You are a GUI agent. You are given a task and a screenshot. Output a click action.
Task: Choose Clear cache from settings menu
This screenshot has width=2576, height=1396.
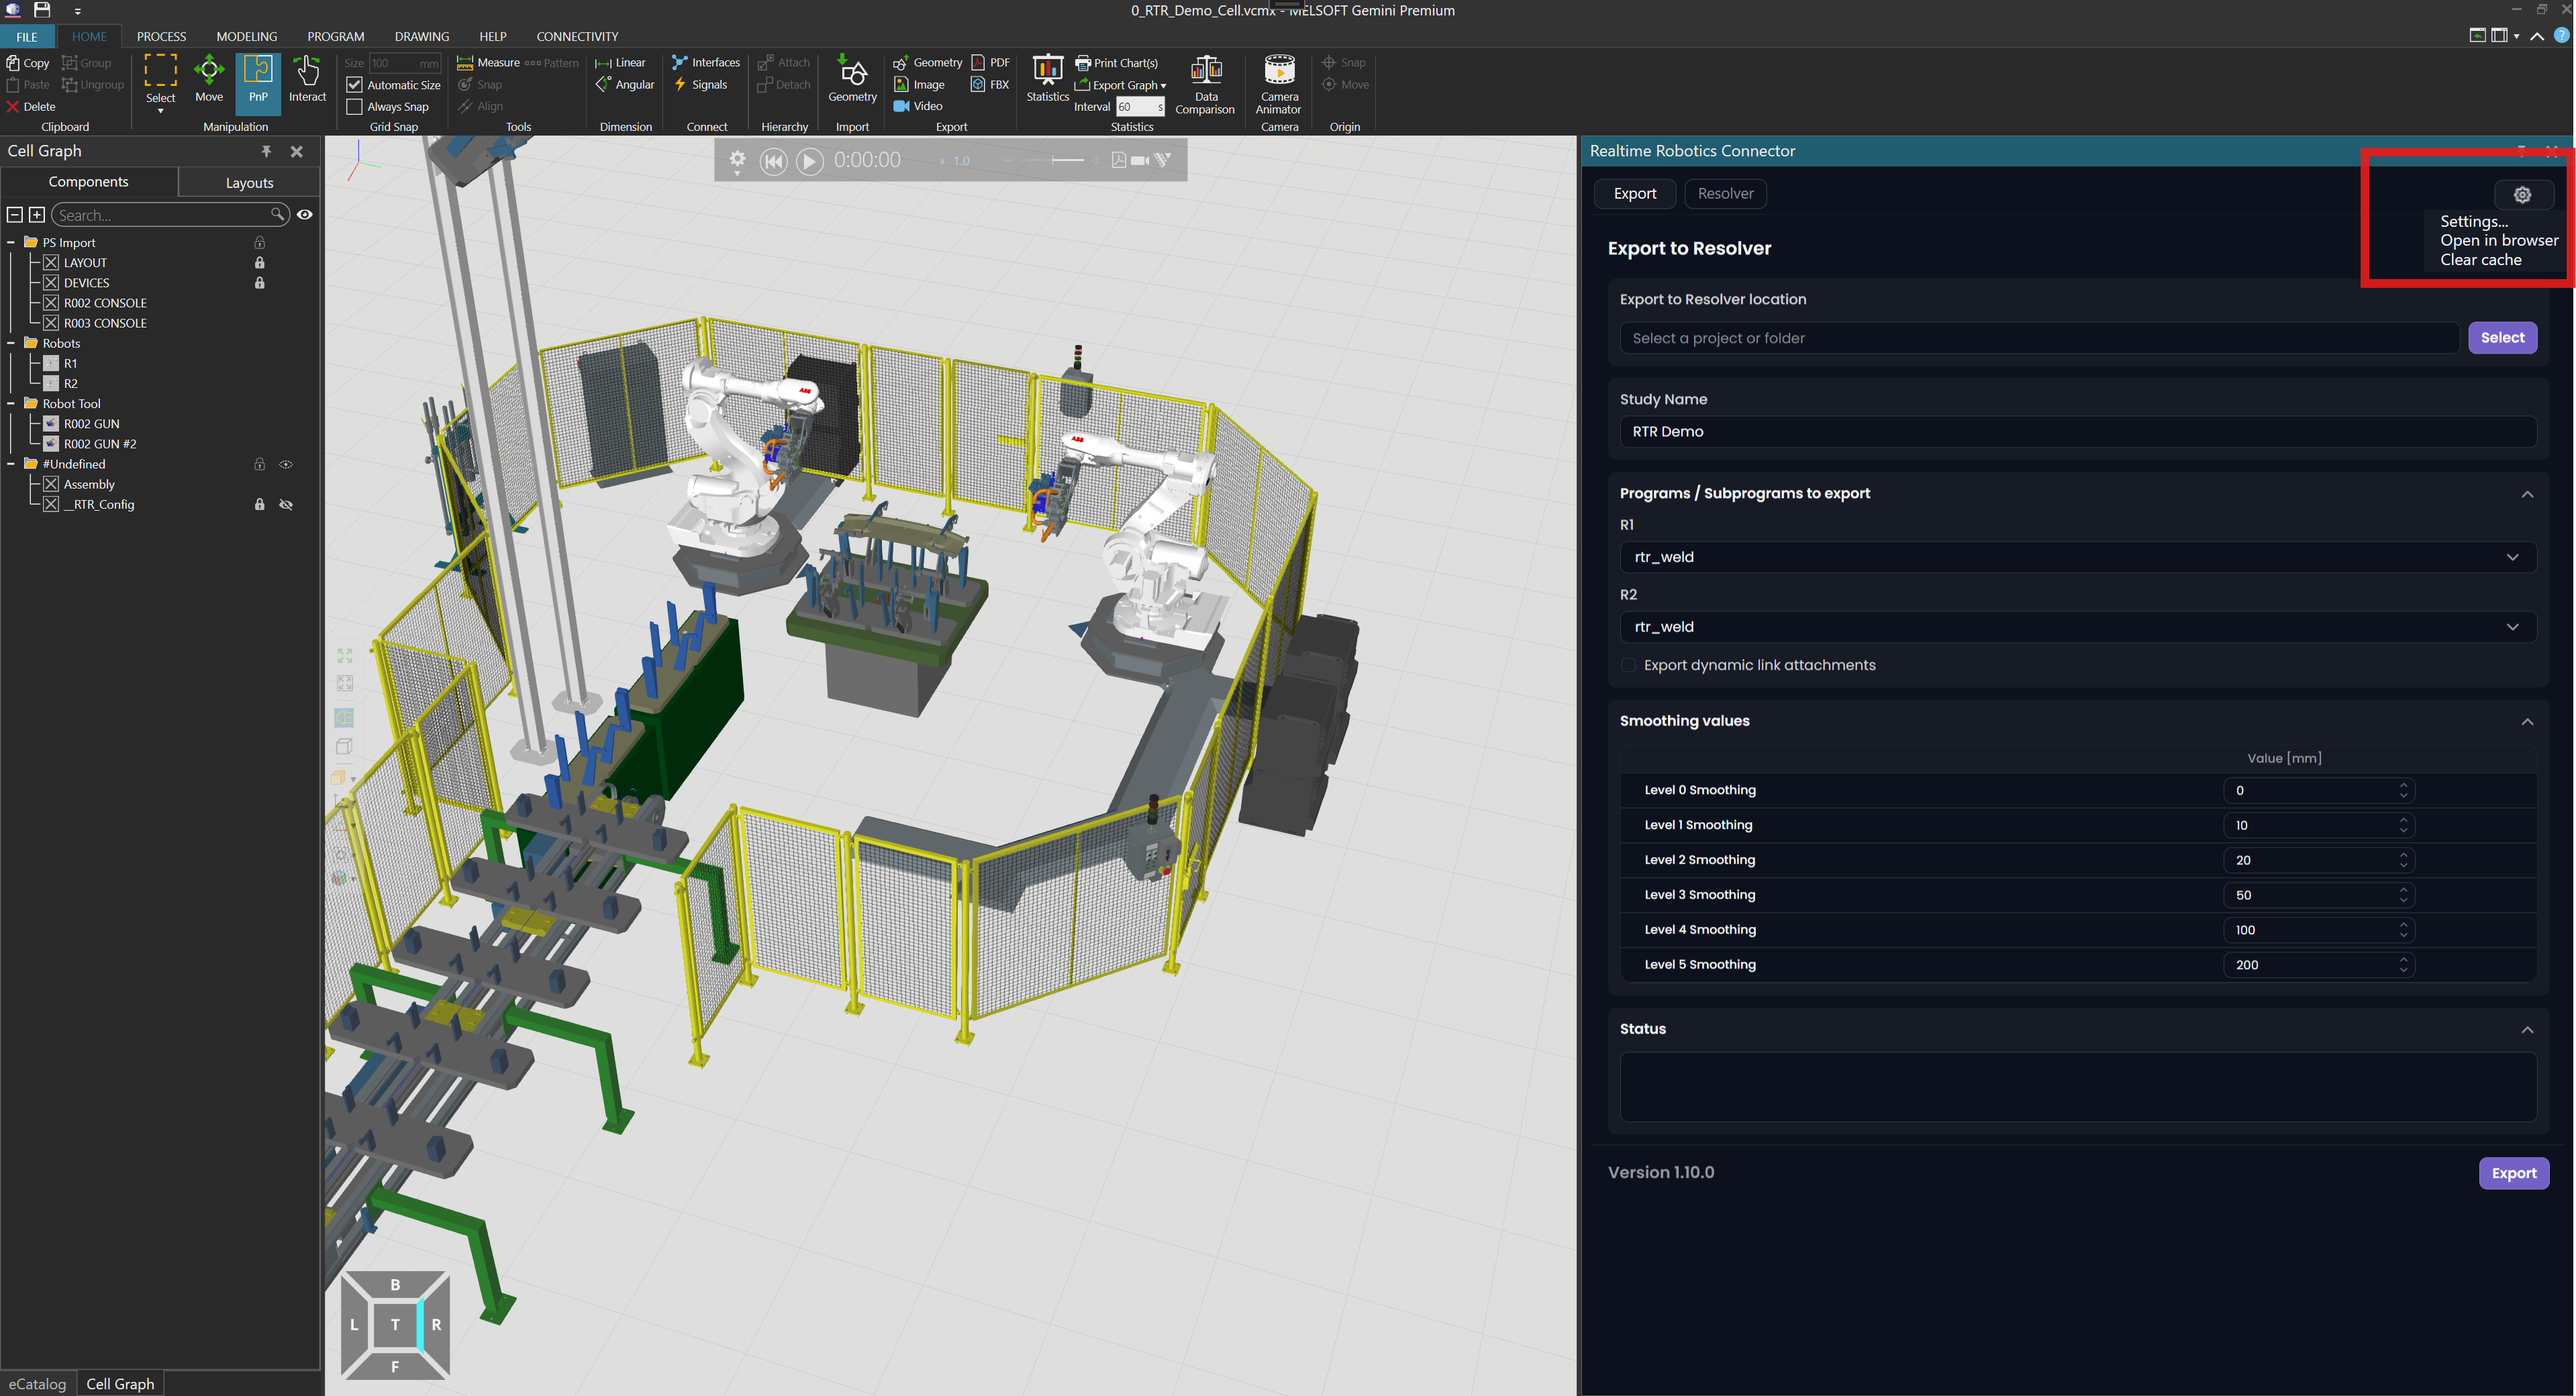(2480, 260)
